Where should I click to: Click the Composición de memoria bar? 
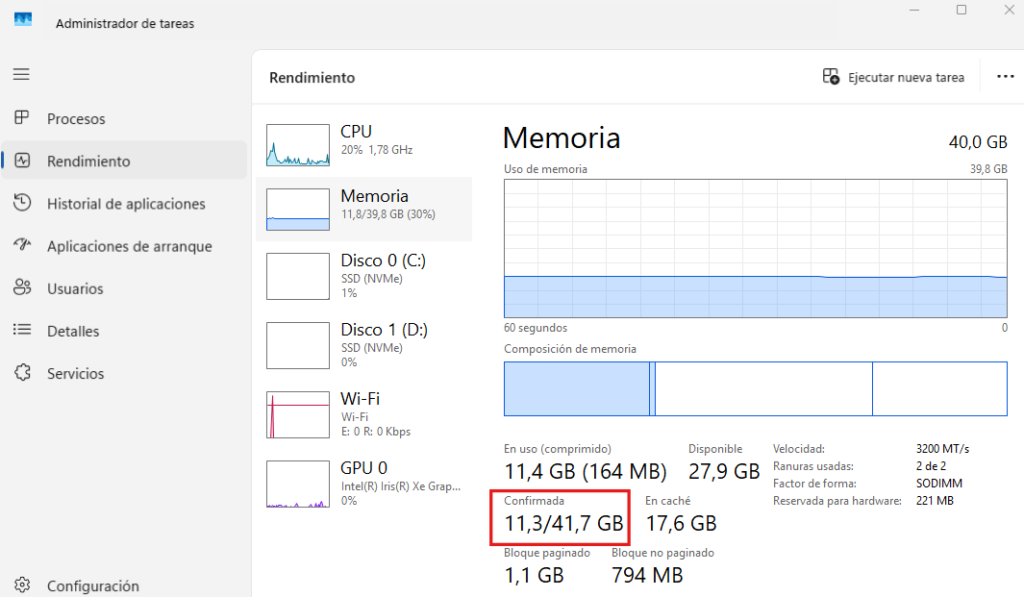point(755,389)
